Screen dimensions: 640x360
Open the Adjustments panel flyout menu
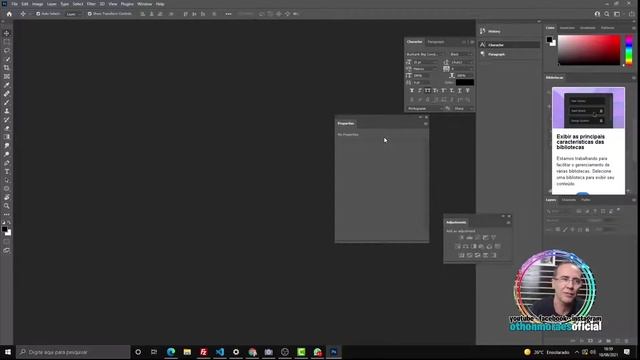508,222
